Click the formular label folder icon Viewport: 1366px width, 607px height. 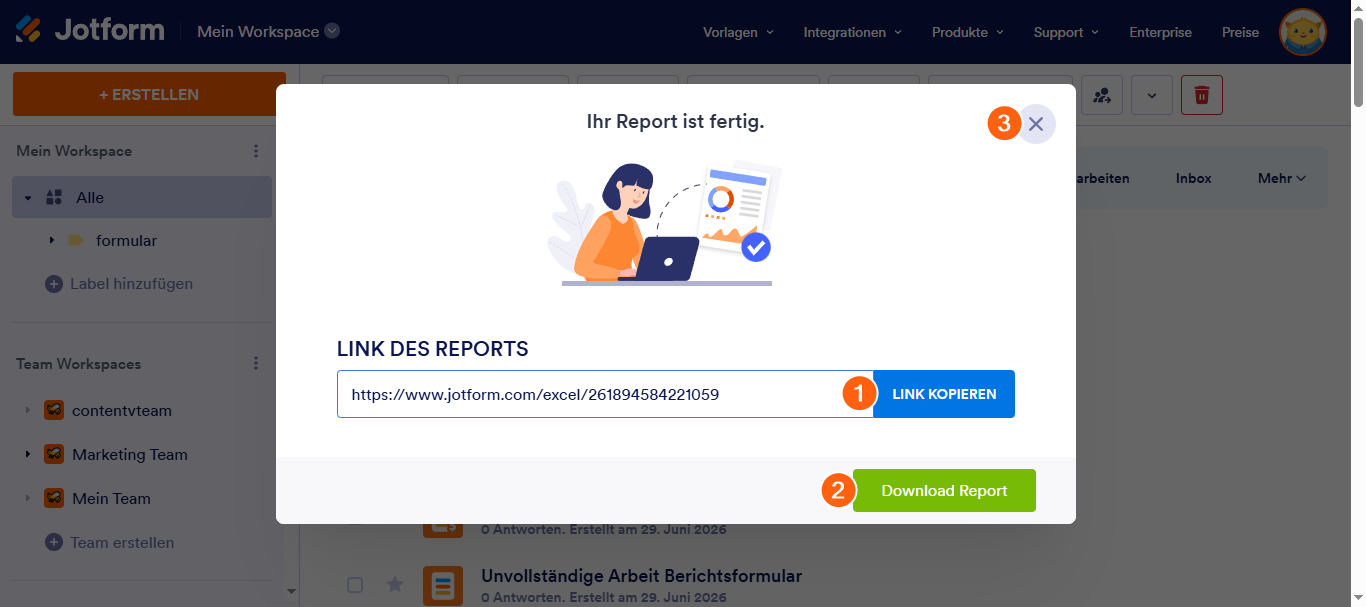75,240
